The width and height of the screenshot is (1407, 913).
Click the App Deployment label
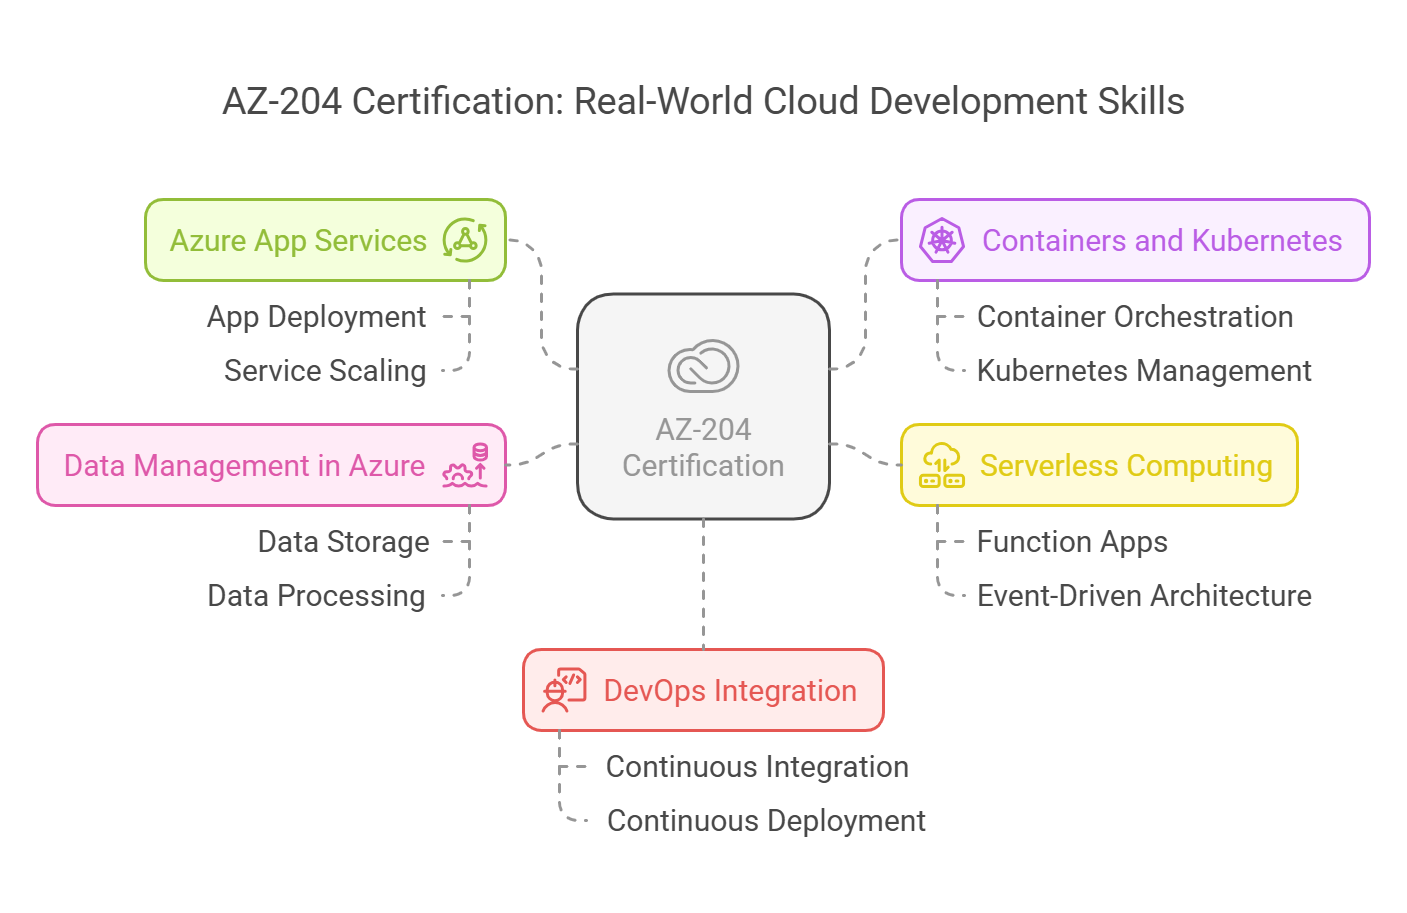[x=316, y=317]
